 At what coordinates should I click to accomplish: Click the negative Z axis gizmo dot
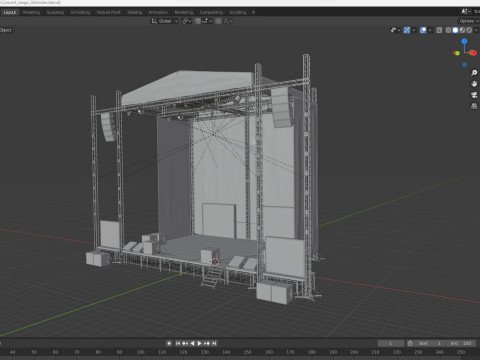pos(465,65)
